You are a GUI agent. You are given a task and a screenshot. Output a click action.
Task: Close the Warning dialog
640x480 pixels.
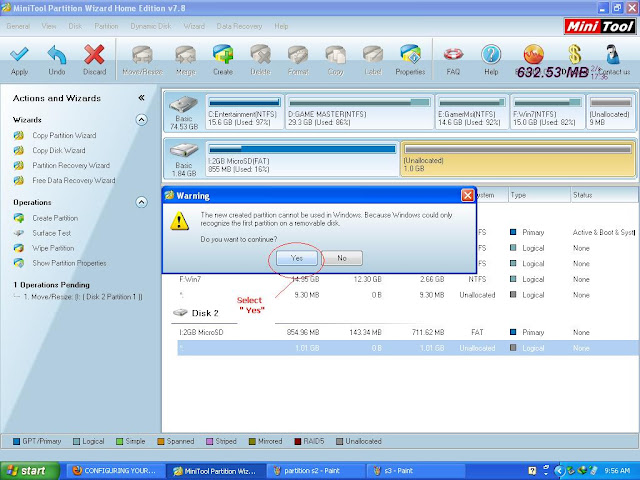[467, 196]
